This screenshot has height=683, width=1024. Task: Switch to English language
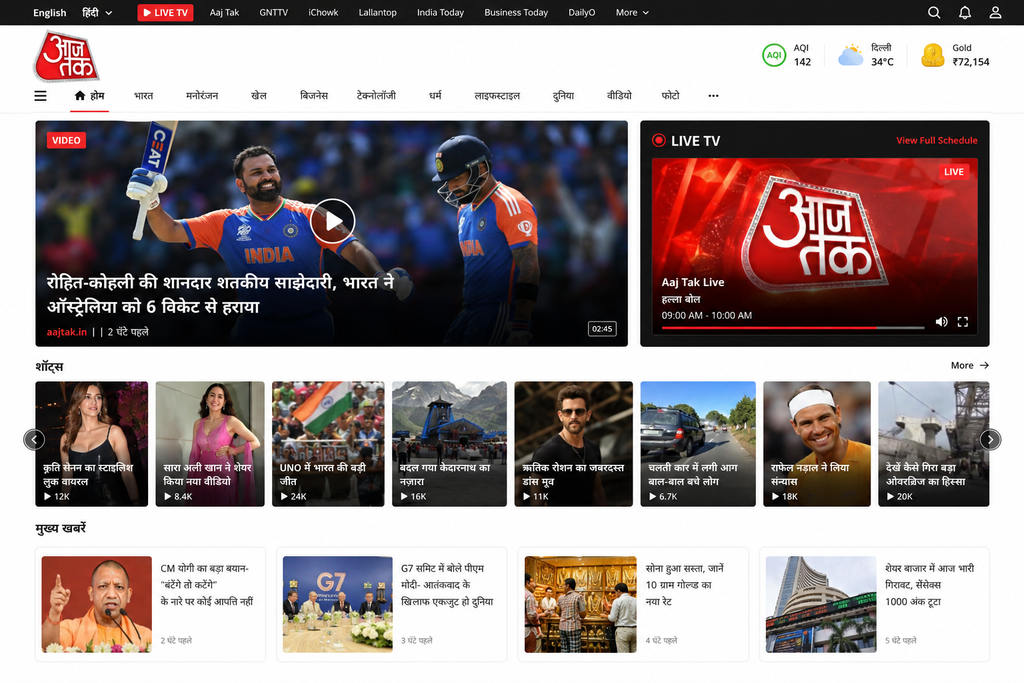click(50, 12)
